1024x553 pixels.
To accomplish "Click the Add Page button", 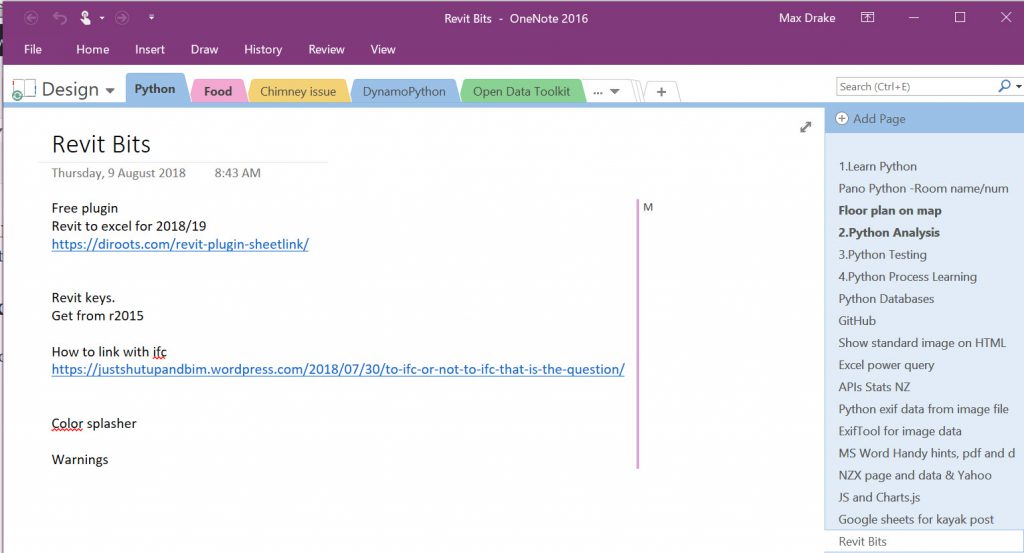I will 872,118.
